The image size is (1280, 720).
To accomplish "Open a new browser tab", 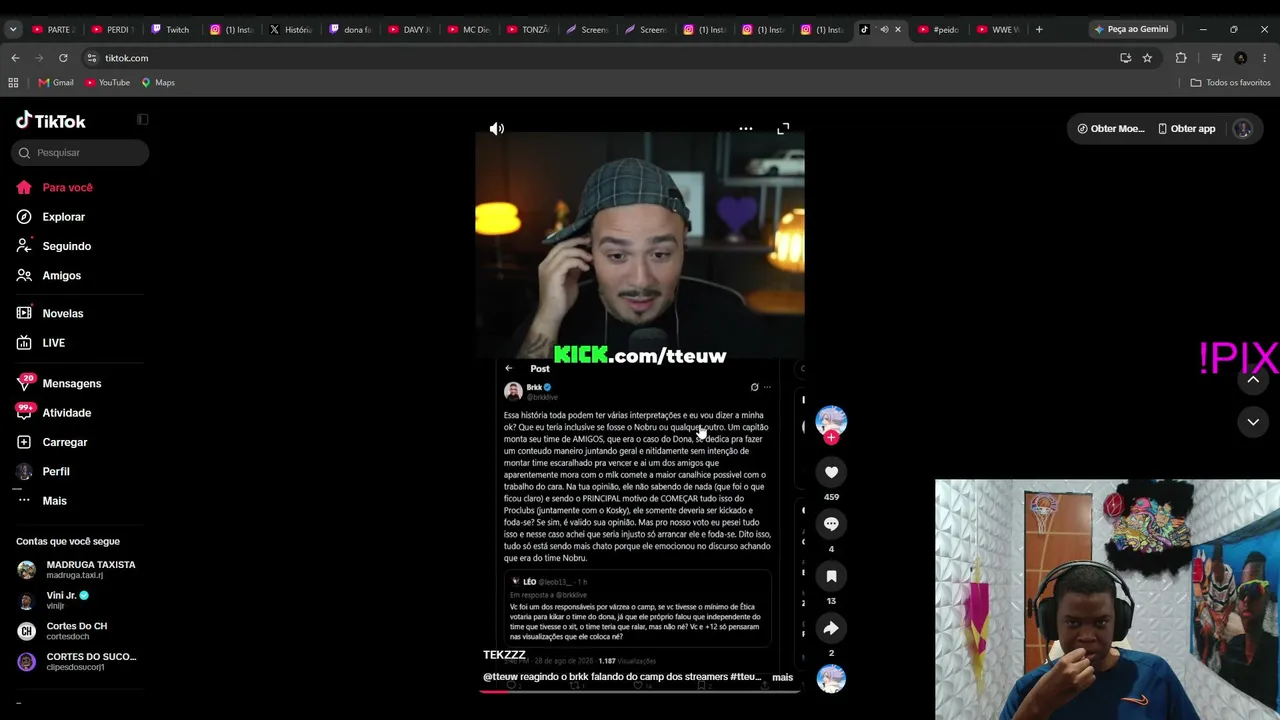I will 1039,30.
